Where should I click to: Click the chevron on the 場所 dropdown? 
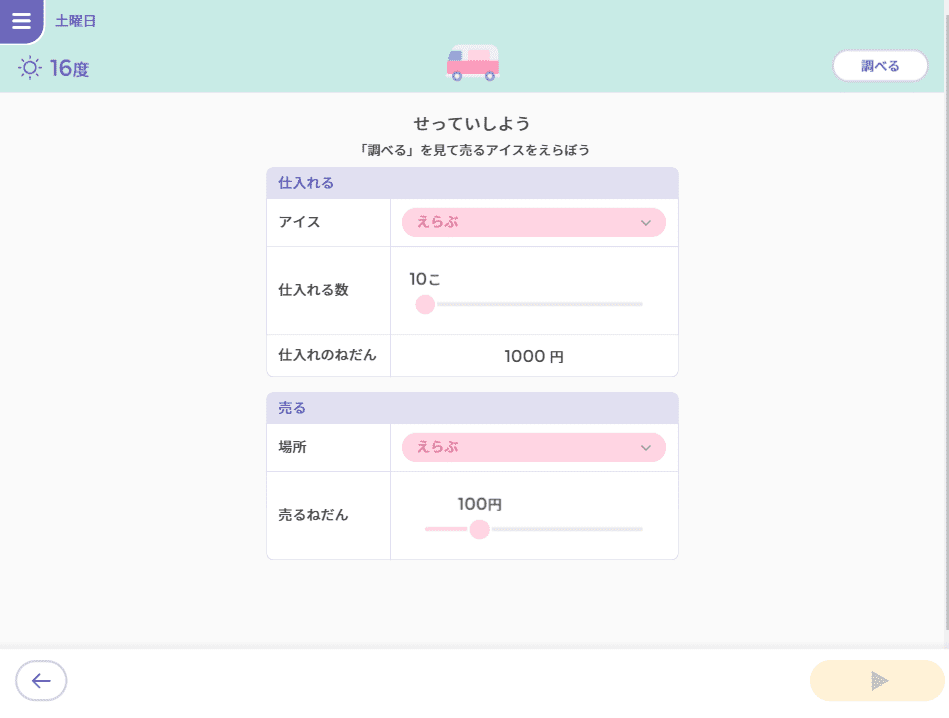(646, 448)
